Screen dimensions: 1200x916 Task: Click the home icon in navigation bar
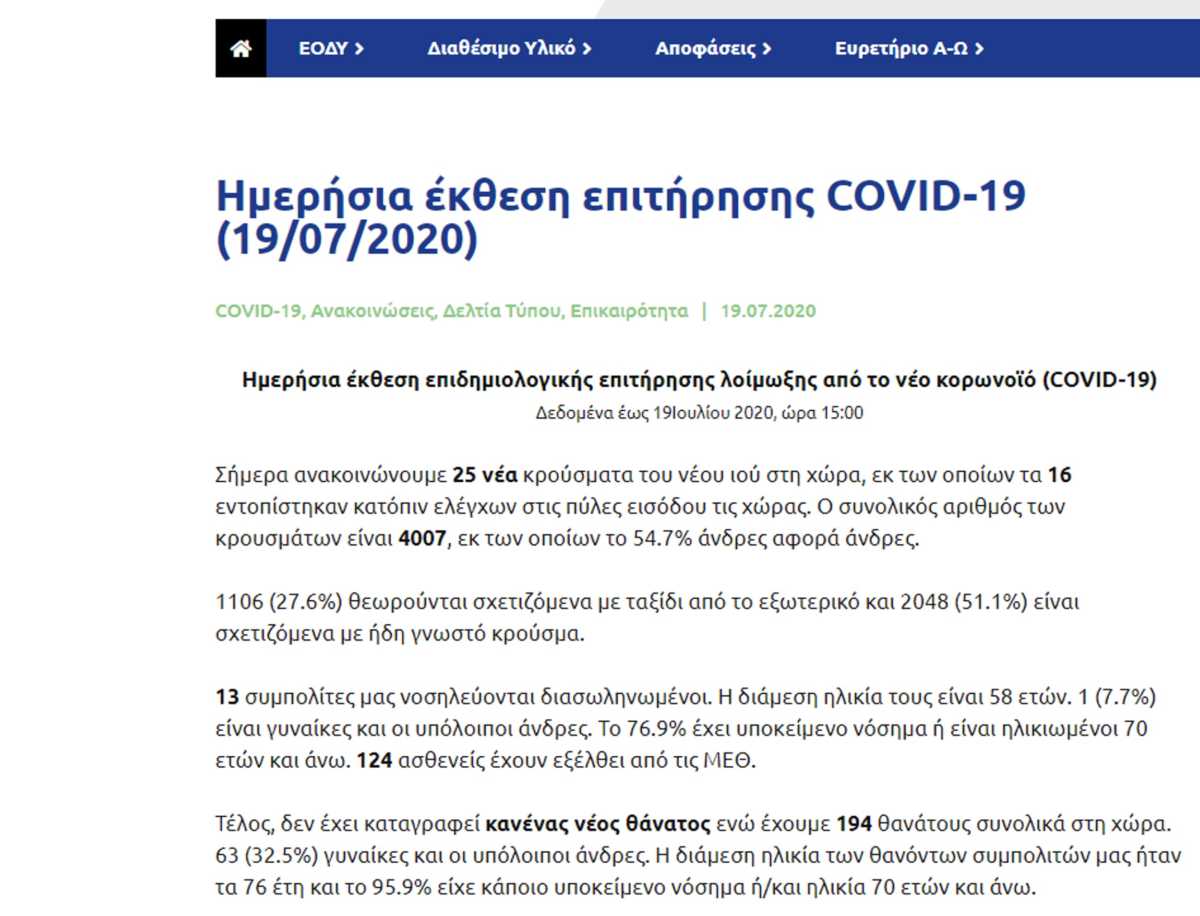pos(241,48)
